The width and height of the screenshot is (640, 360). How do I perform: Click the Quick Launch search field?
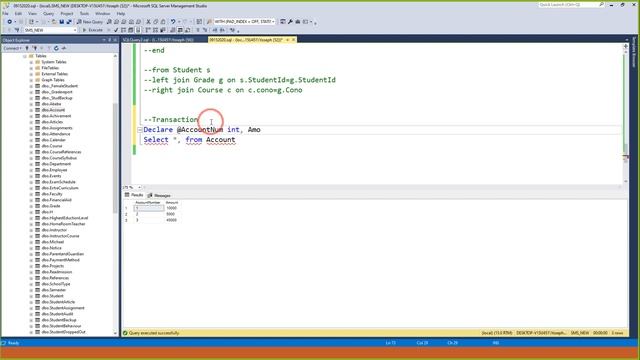click(x=571, y=5)
